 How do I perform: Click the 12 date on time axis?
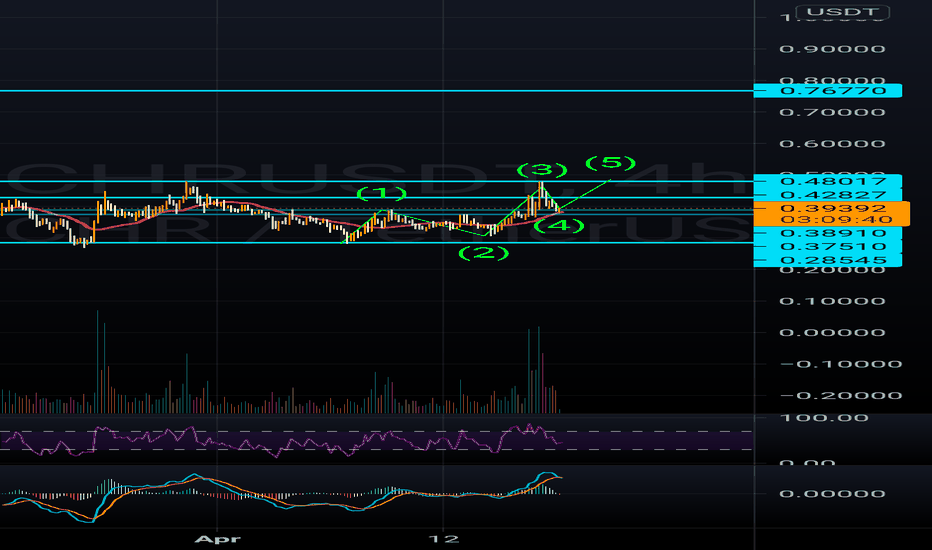[x=444, y=539]
